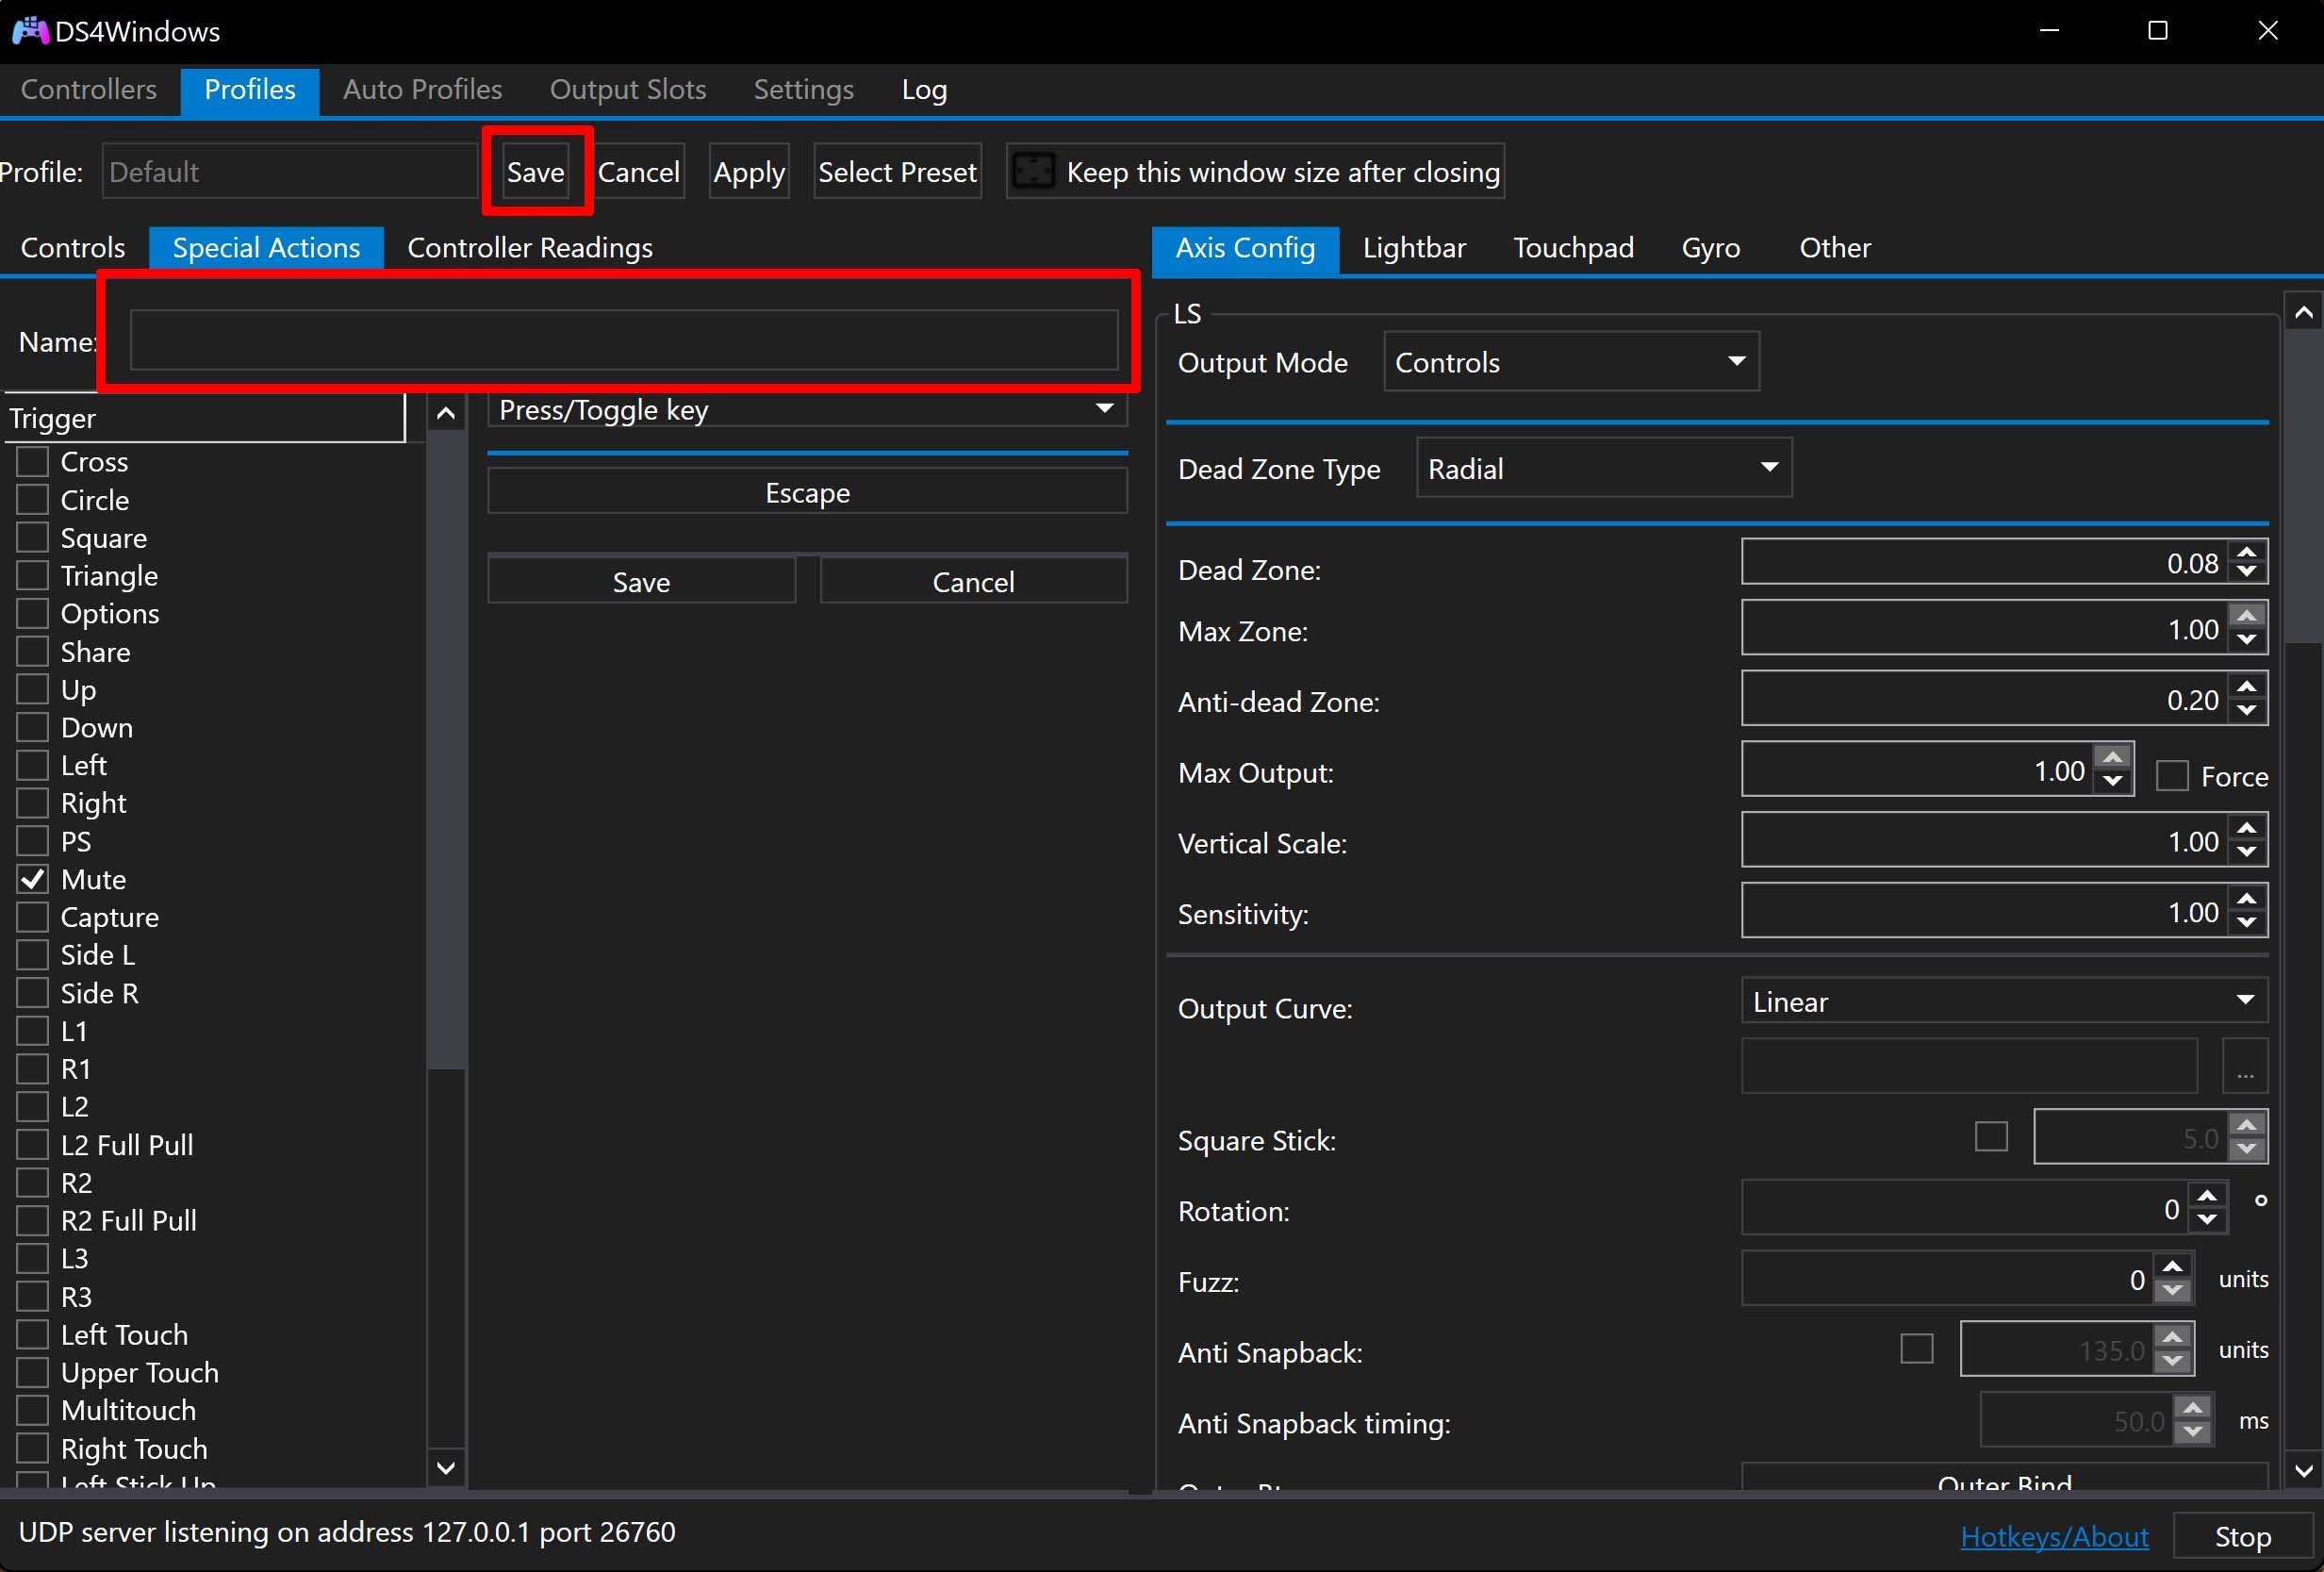Switch to the Auto Profiles tab

[x=422, y=90]
